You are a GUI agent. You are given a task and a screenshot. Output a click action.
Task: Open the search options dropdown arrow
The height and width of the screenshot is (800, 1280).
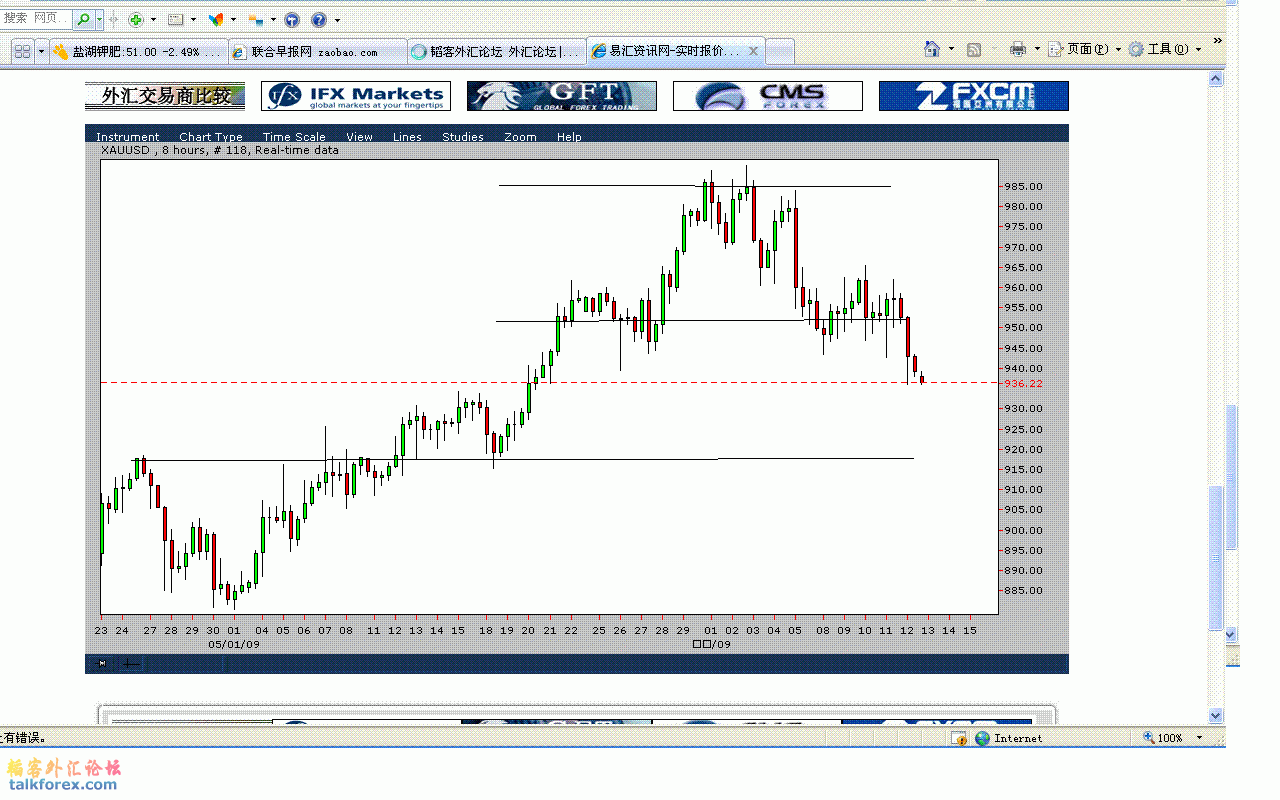100,19
